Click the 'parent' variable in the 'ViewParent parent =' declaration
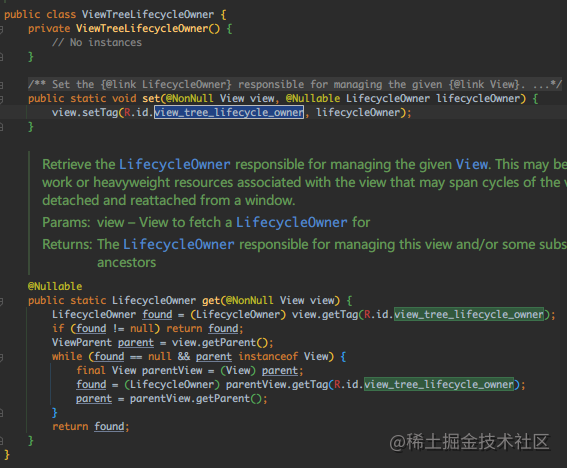Screen dimensions: 567x468 click(136, 343)
